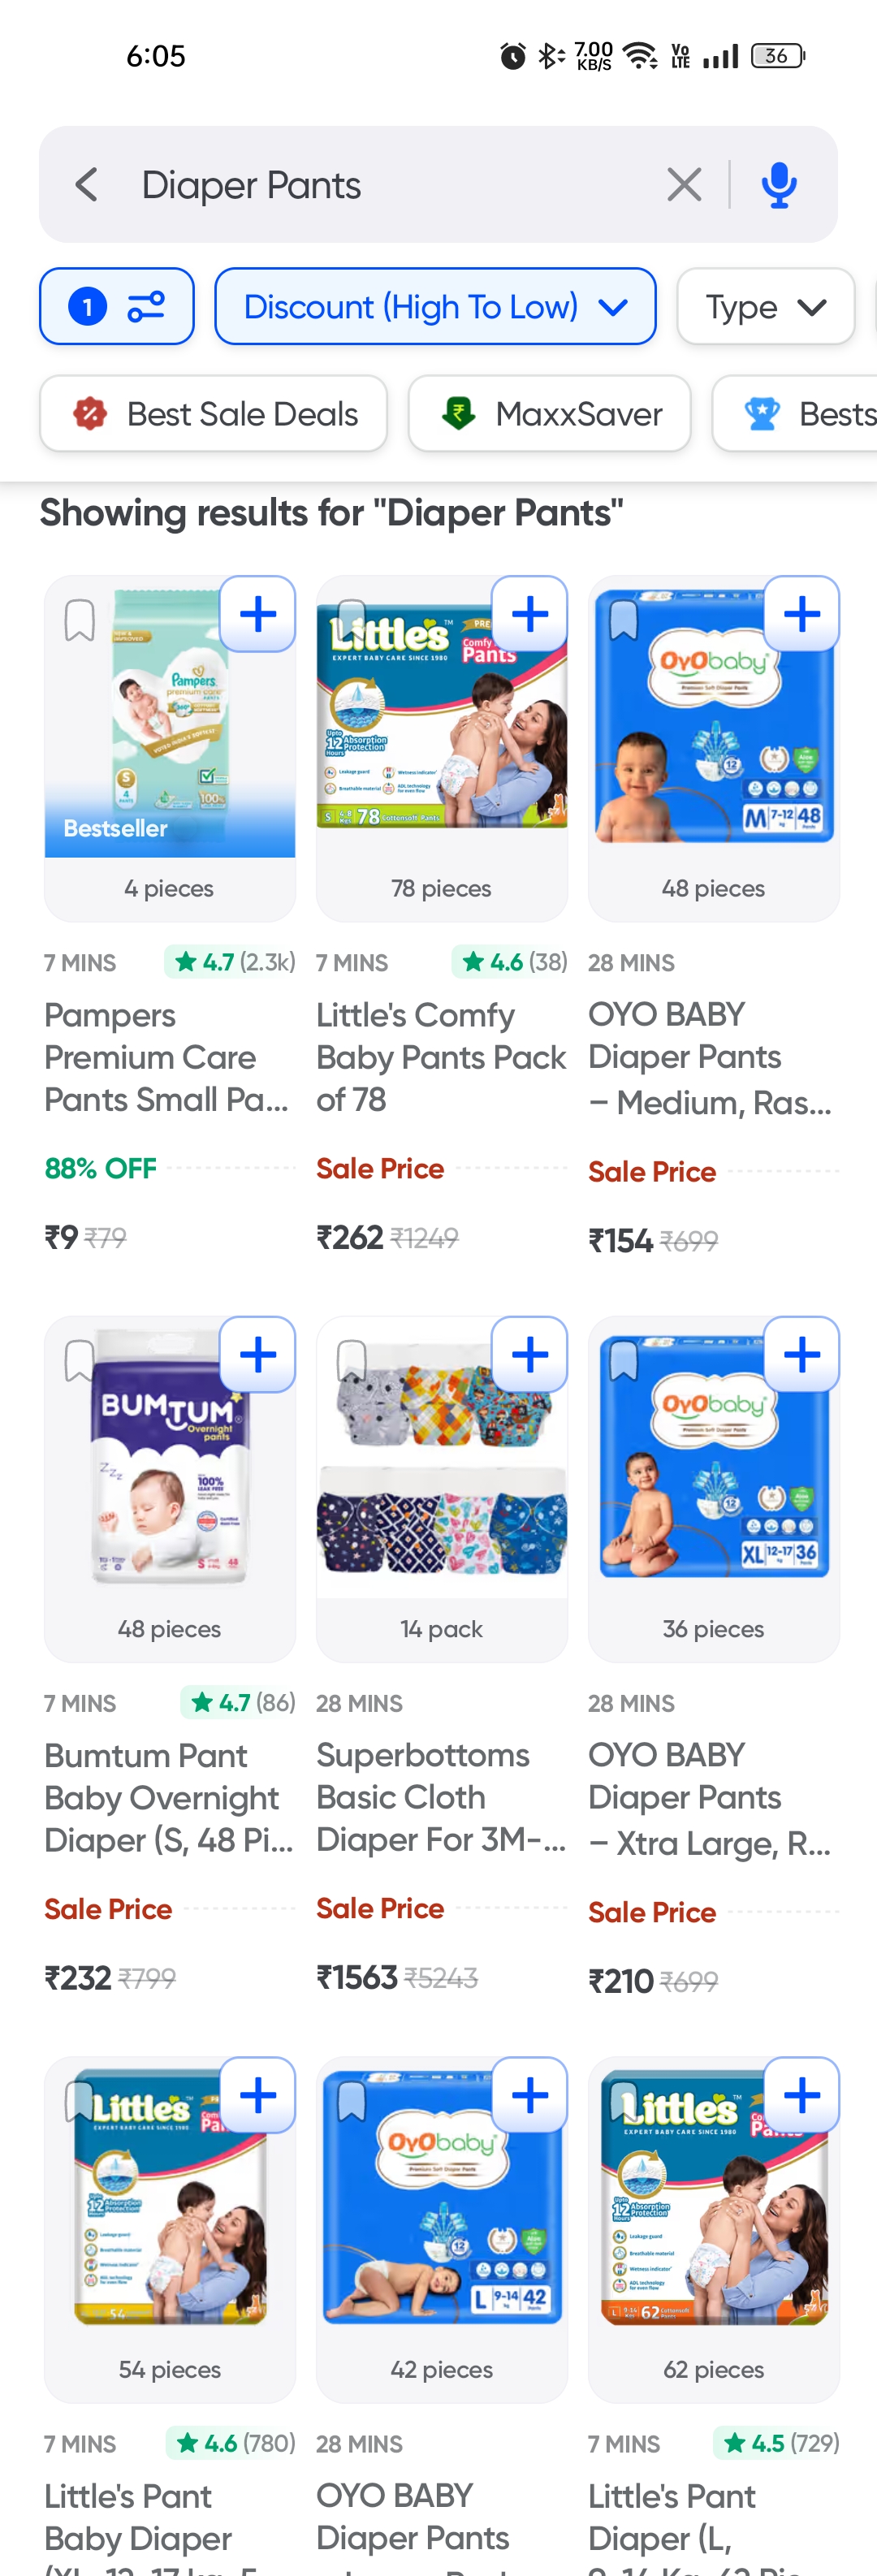Bookmark the Bumtum Overnight Diaper product

(80, 1361)
